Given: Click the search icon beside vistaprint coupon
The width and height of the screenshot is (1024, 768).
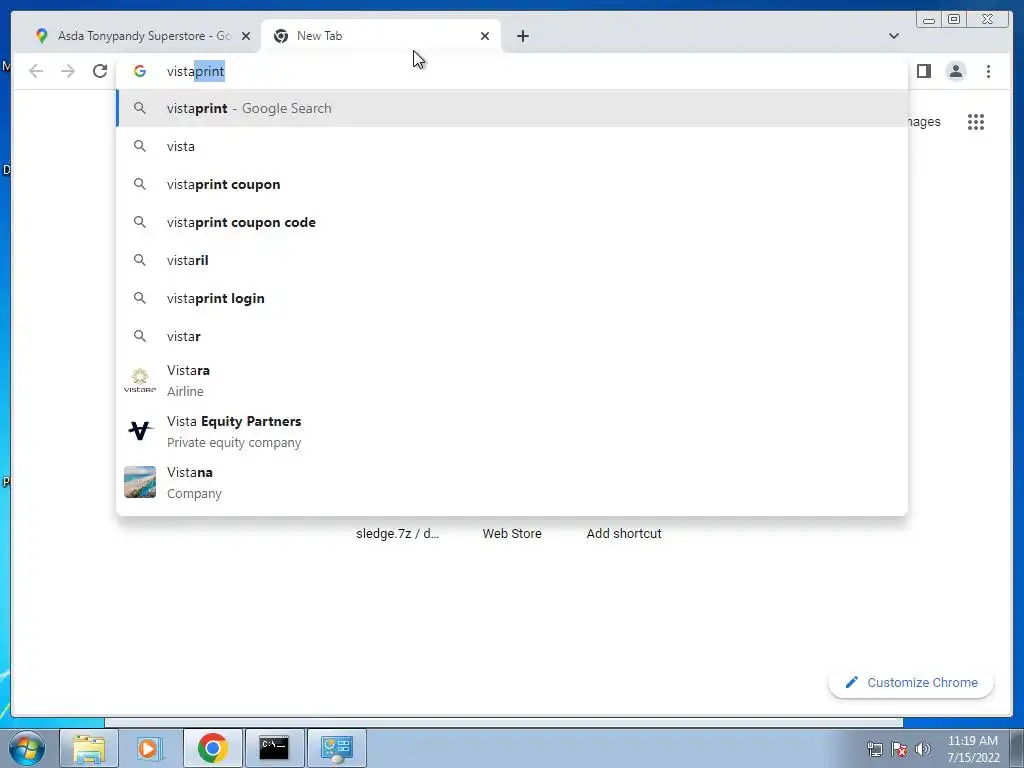Looking at the screenshot, I should point(140,184).
